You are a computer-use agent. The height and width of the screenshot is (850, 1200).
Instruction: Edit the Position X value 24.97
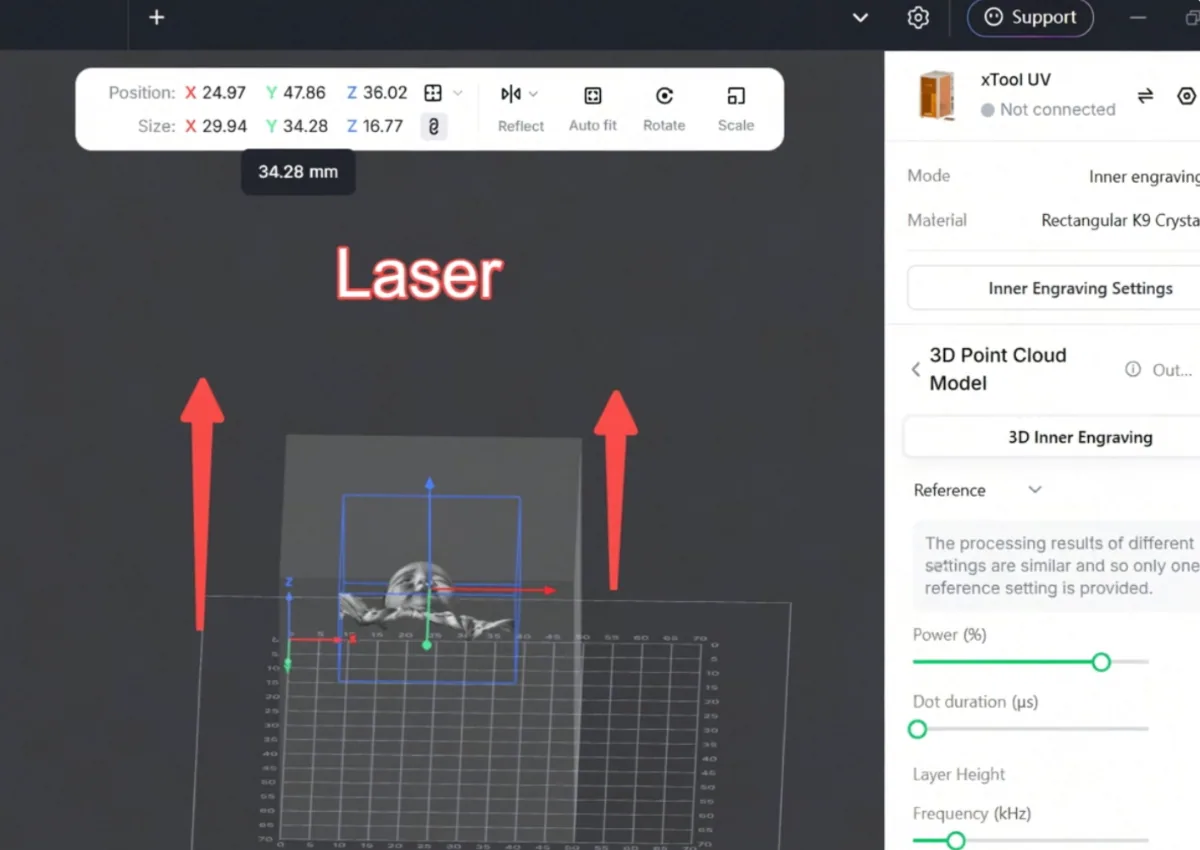tap(224, 93)
